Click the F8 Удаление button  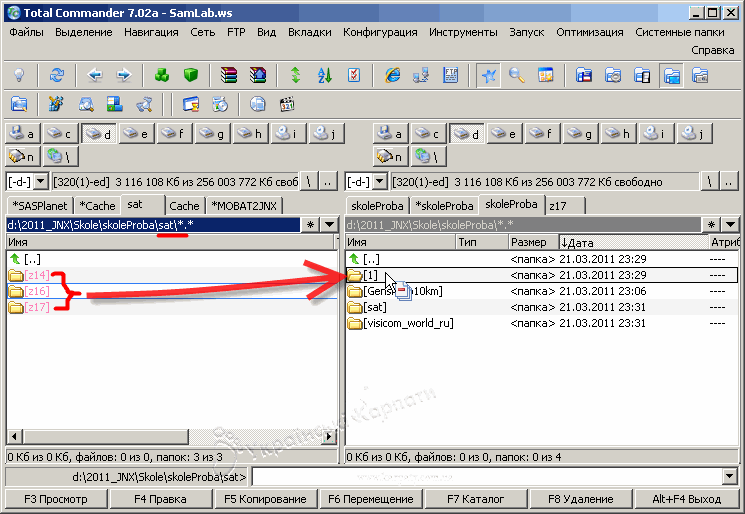(x=581, y=499)
